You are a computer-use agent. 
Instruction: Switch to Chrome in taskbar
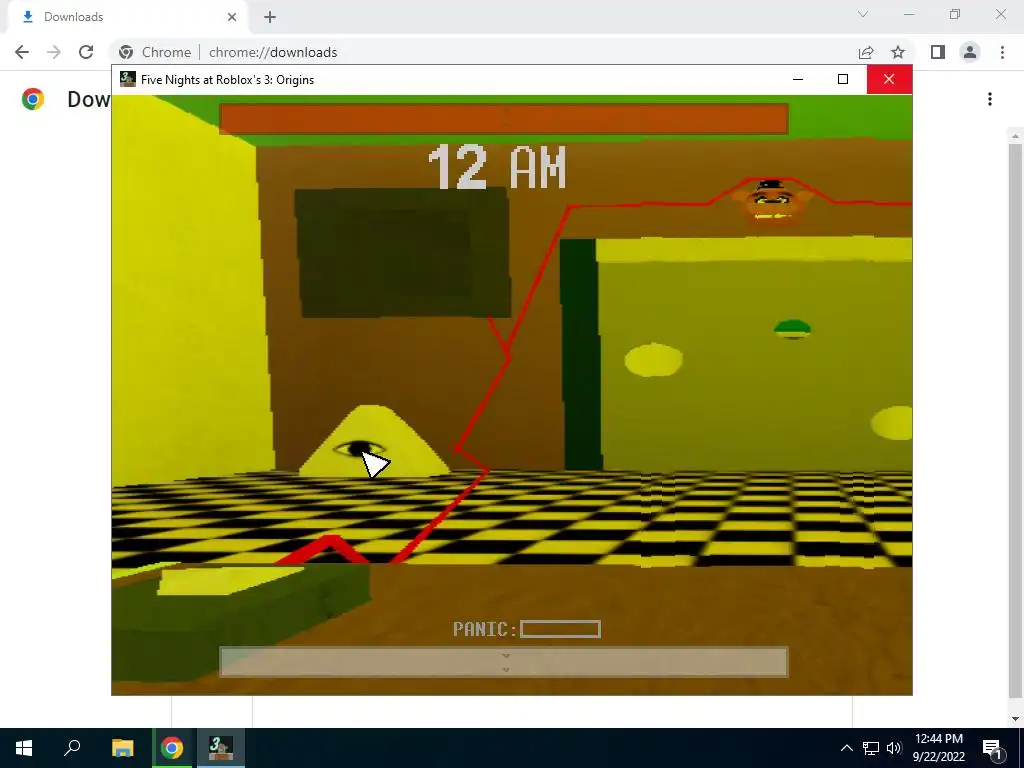click(172, 748)
